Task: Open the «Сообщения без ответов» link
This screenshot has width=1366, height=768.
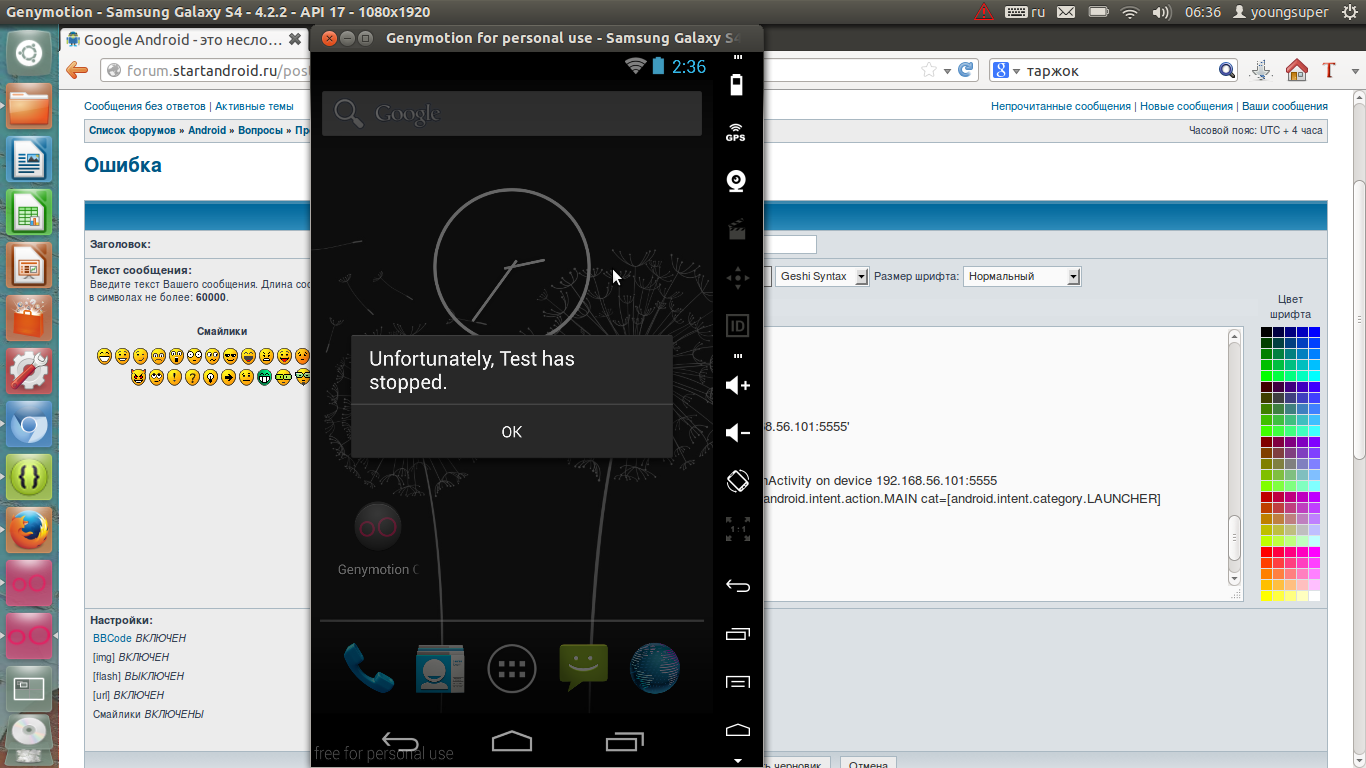Action: click(x=145, y=106)
